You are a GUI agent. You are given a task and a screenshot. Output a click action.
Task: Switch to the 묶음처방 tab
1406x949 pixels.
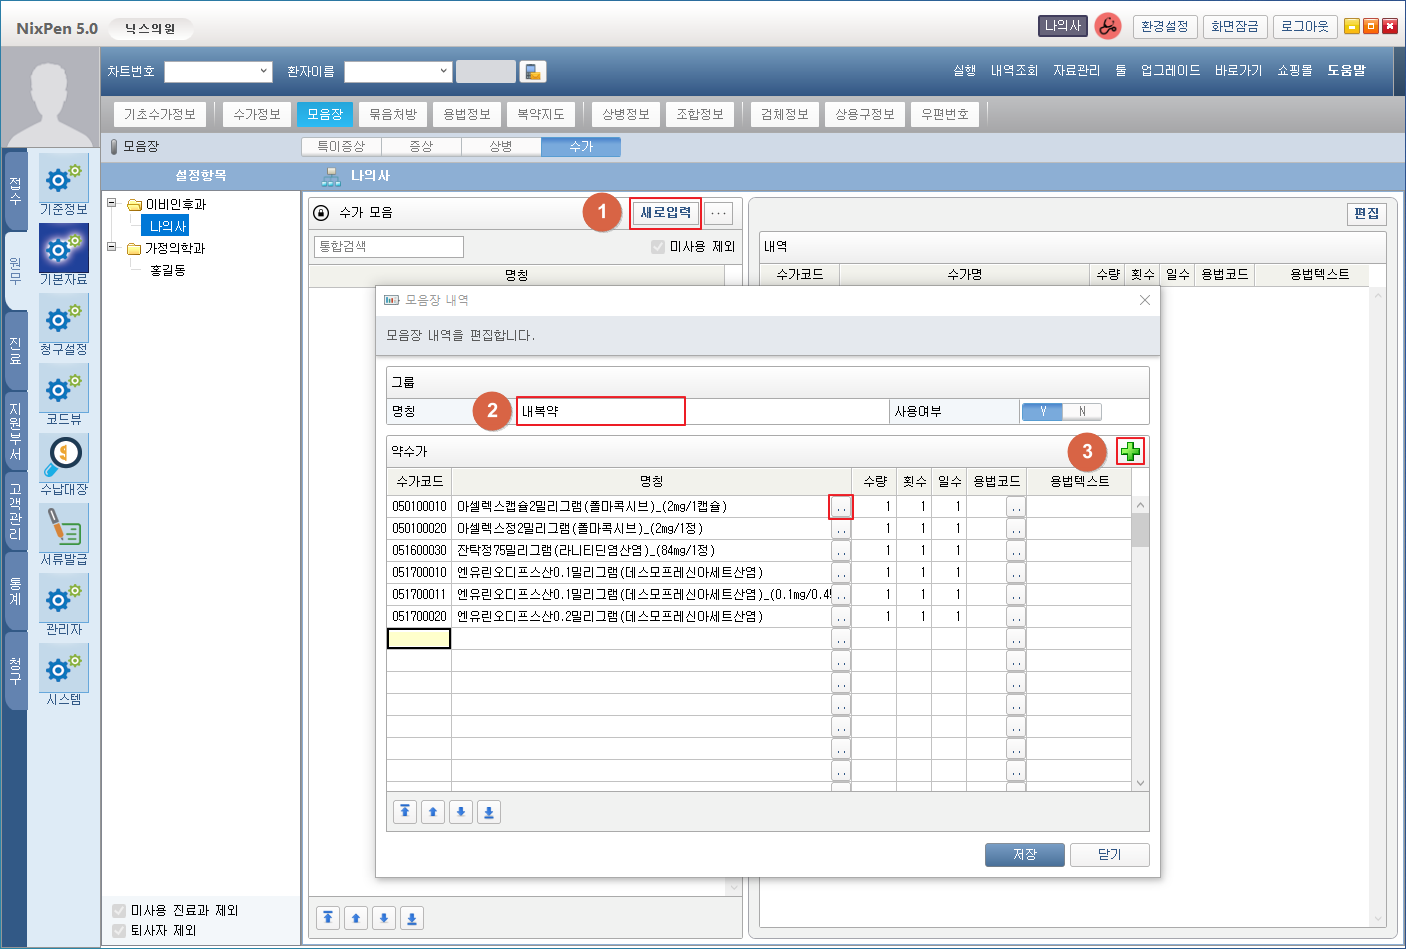[x=393, y=114]
